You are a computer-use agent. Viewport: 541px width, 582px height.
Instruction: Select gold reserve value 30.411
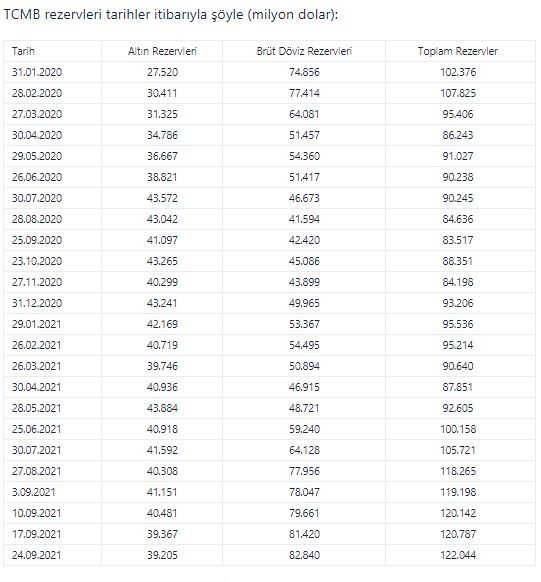162,93
